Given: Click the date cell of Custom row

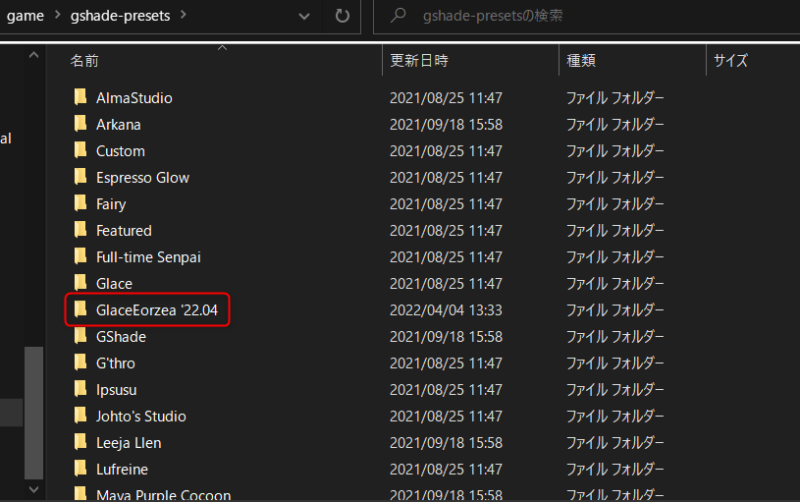Looking at the screenshot, I should (x=446, y=150).
